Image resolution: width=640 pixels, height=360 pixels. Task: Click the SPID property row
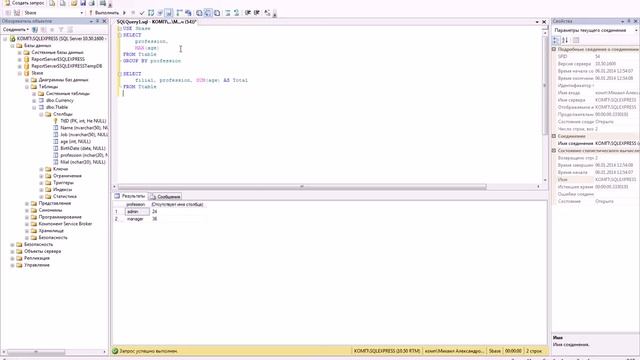click(x=596, y=57)
